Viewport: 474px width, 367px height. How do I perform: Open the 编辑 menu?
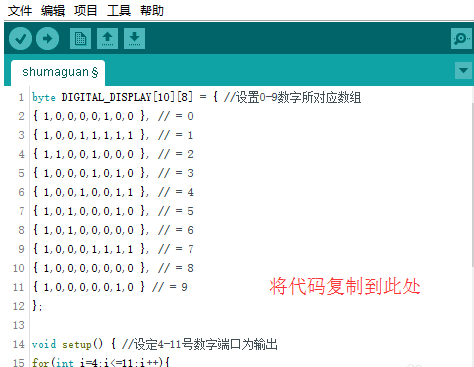[53, 11]
